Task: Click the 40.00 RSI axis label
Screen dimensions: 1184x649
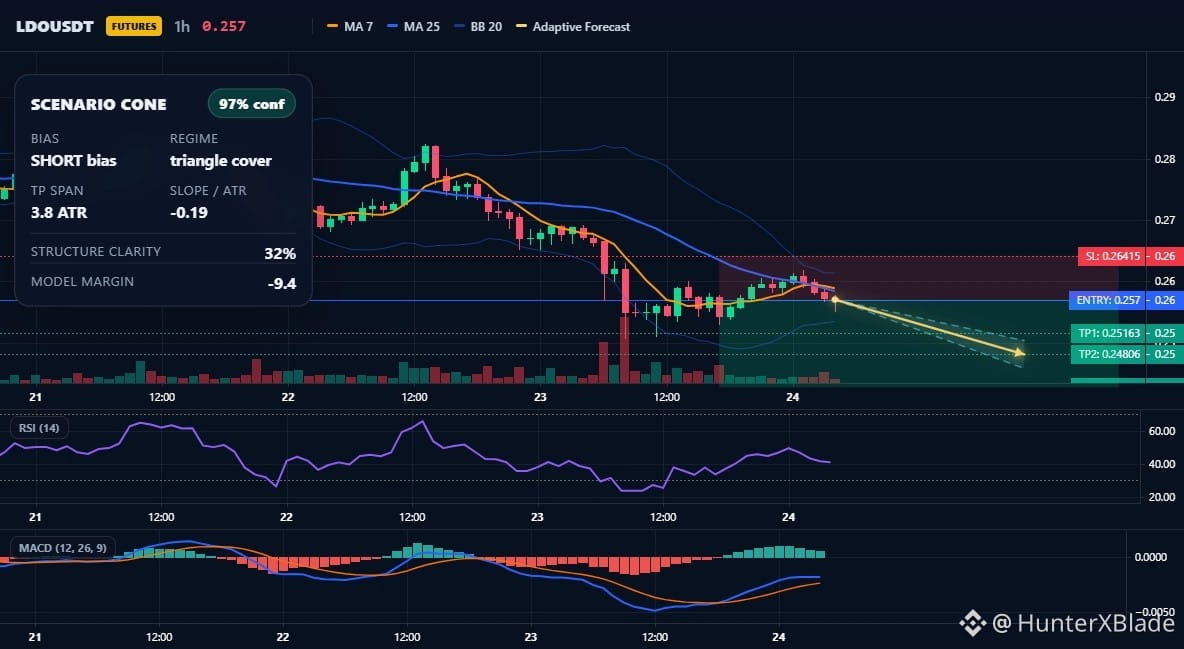Action: (x=1161, y=464)
